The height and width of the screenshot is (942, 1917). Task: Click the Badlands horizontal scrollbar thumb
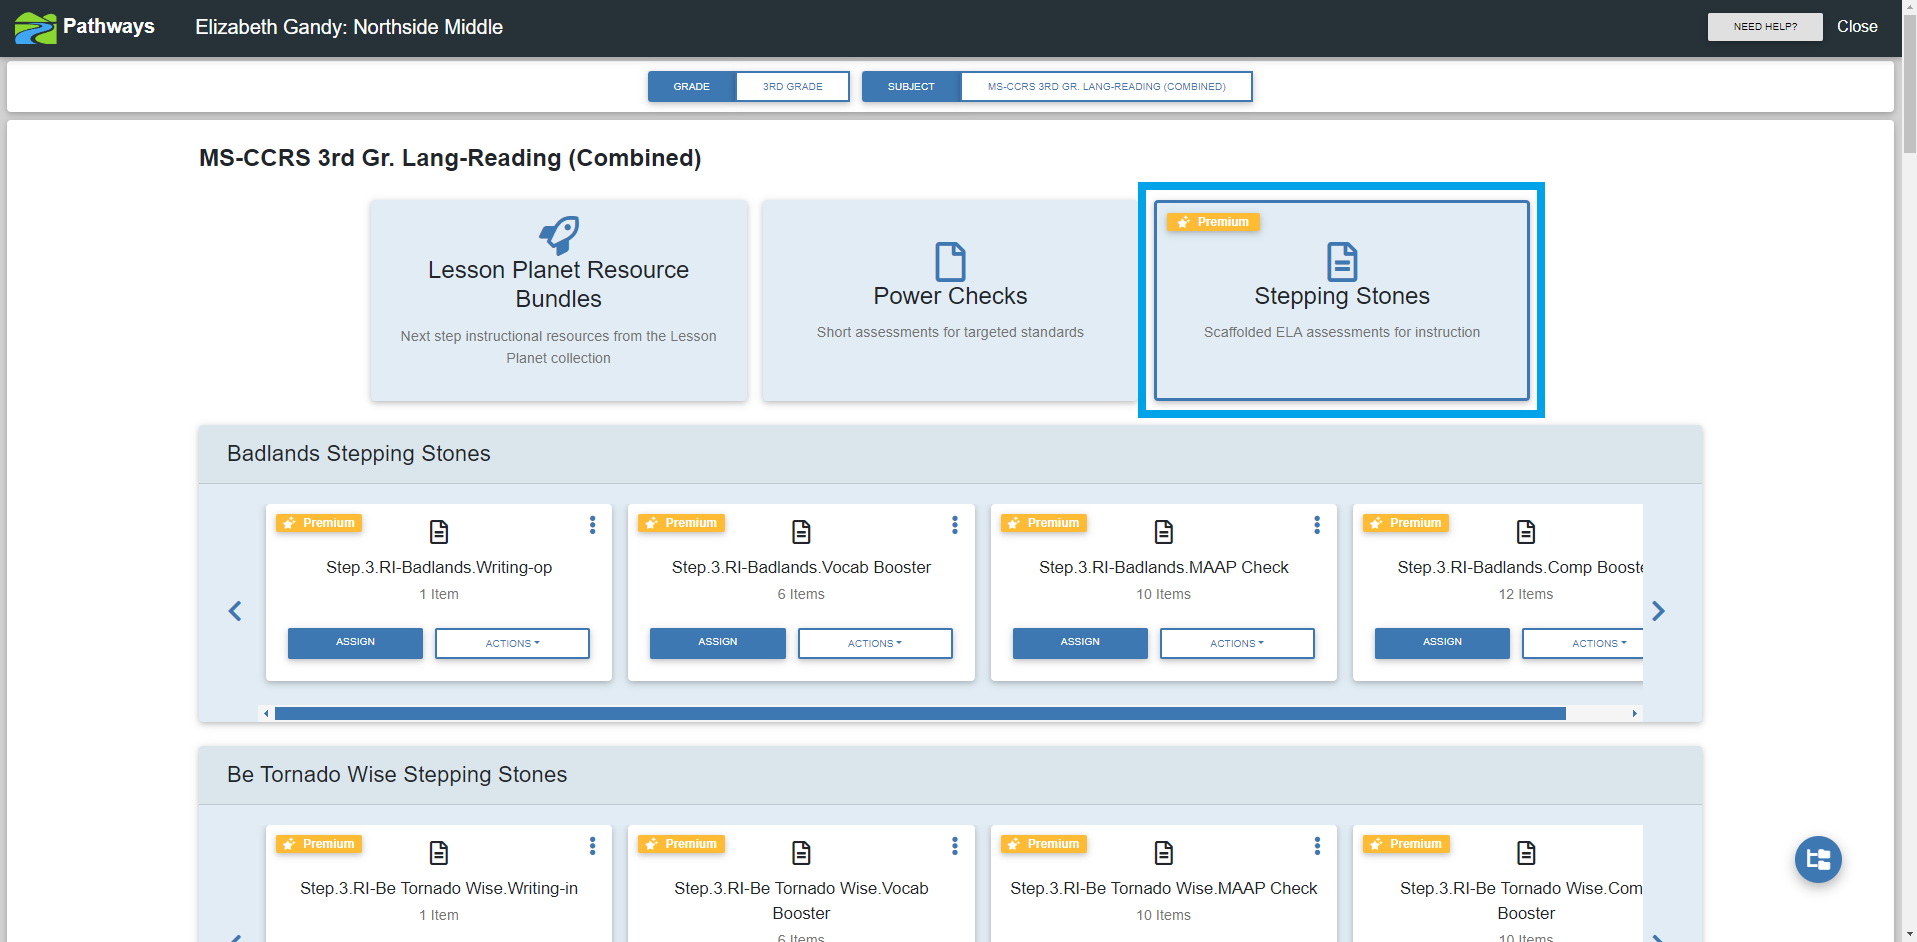click(x=920, y=714)
